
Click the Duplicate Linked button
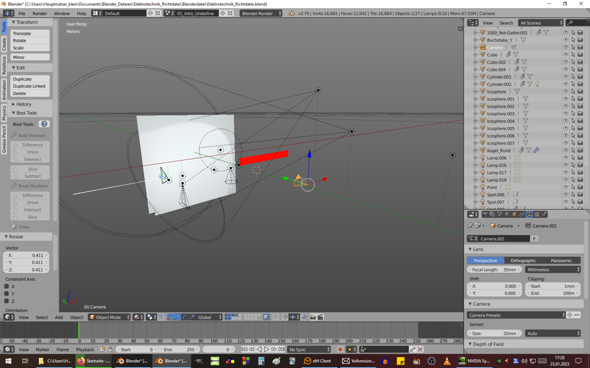30,86
